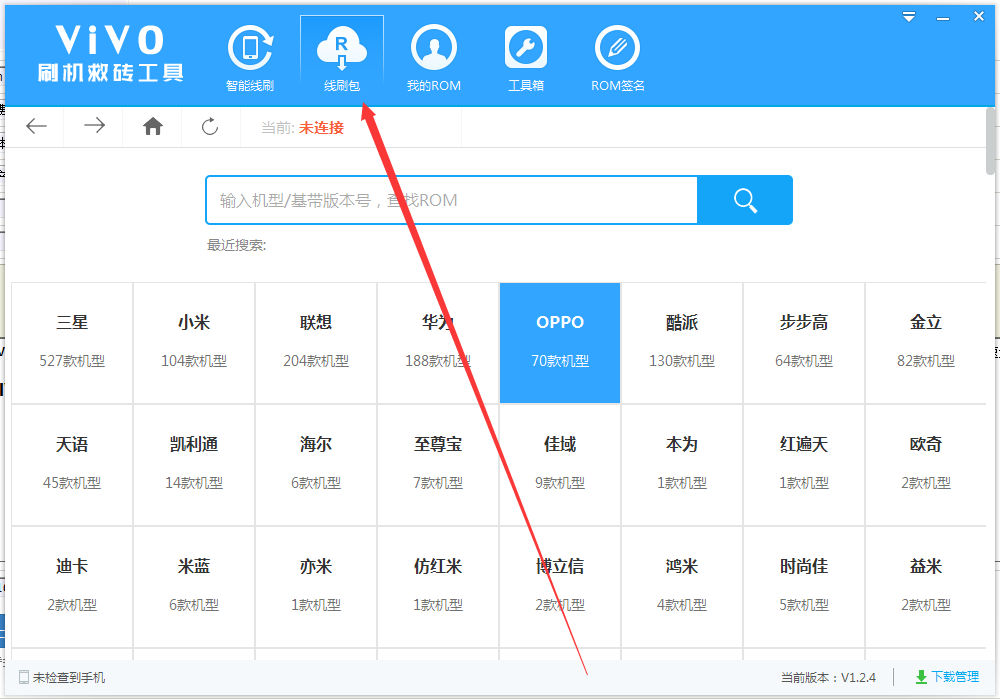1000x700 pixels.
Task: Navigate back using the left arrow icon
Action: [x=36, y=127]
